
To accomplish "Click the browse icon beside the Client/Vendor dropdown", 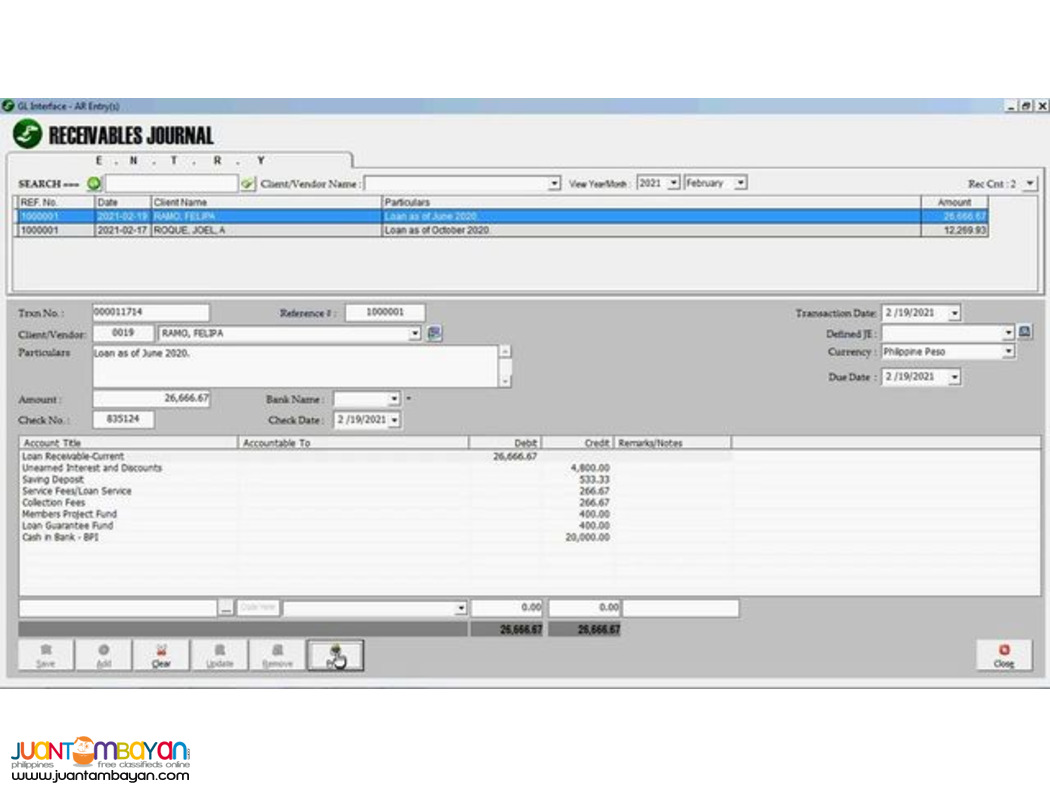I will 434,333.
